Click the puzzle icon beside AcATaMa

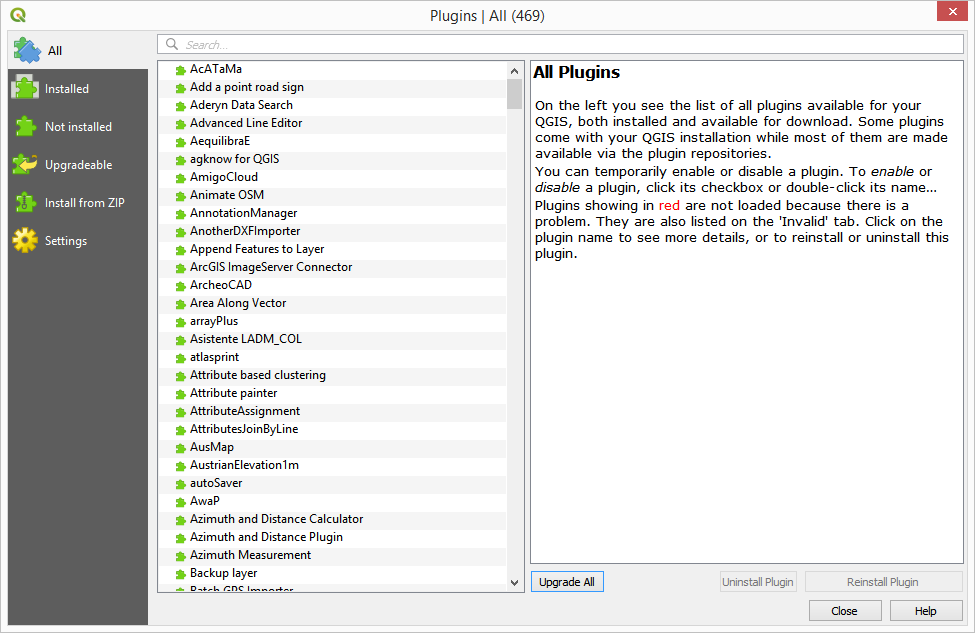(180, 70)
